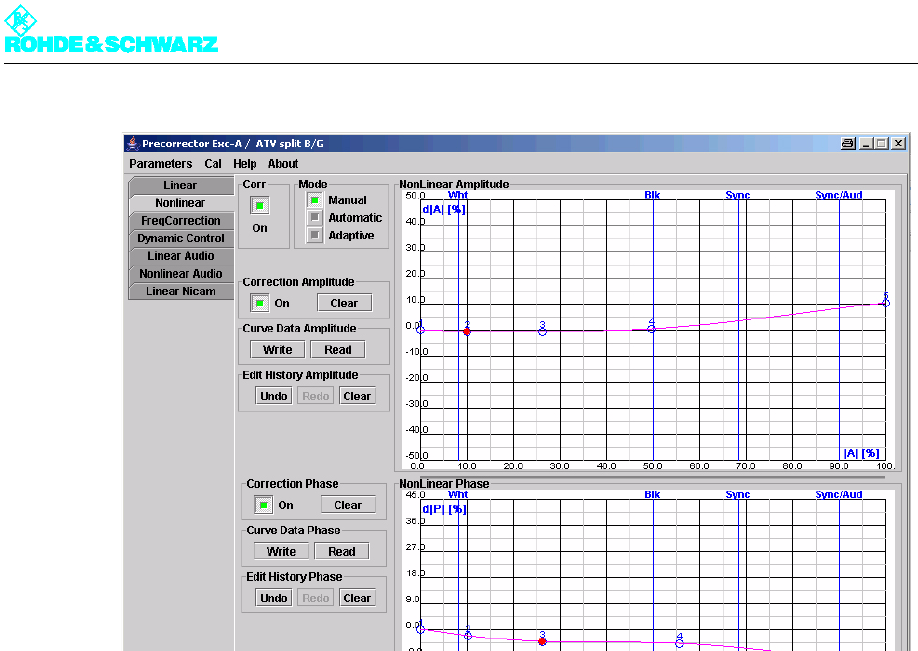Read the Curve Data Phase

[x=342, y=551]
